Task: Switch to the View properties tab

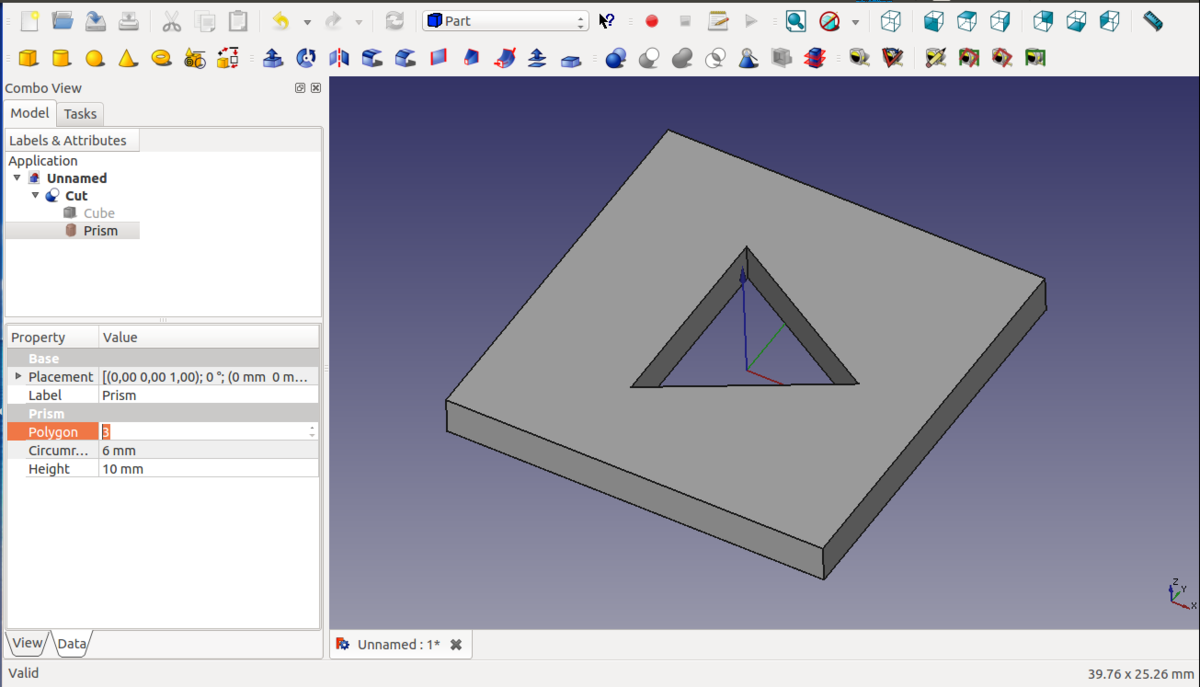Action: [27, 643]
